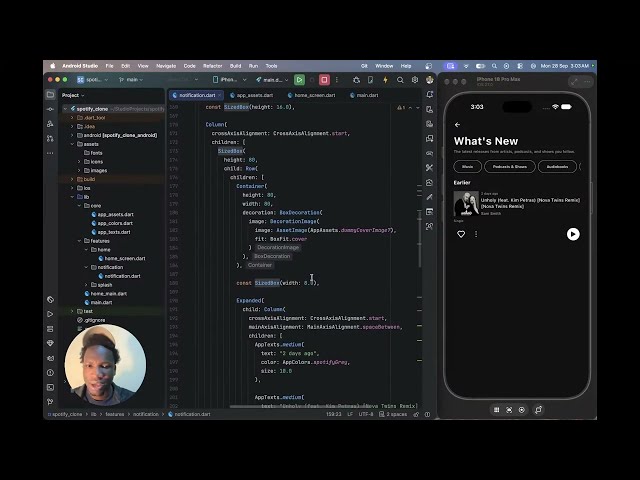Image resolution: width=640 pixels, height=480 pixels.
Task: Click the more actions dots beside Stop button
Action: pos(337,80)
